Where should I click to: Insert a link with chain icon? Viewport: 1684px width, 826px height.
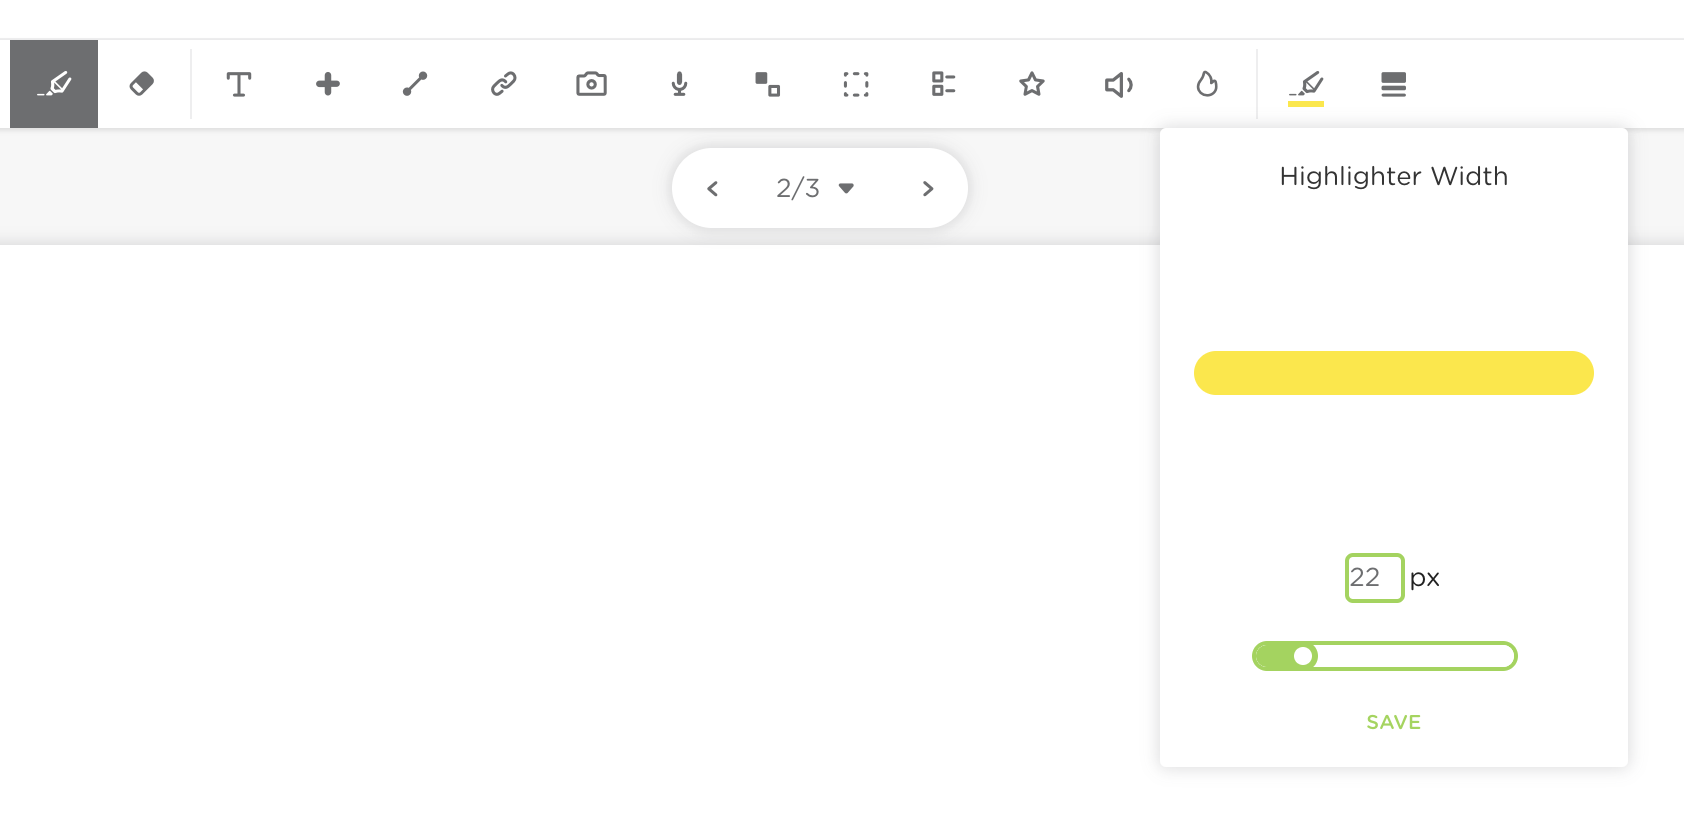coord(503,84)
